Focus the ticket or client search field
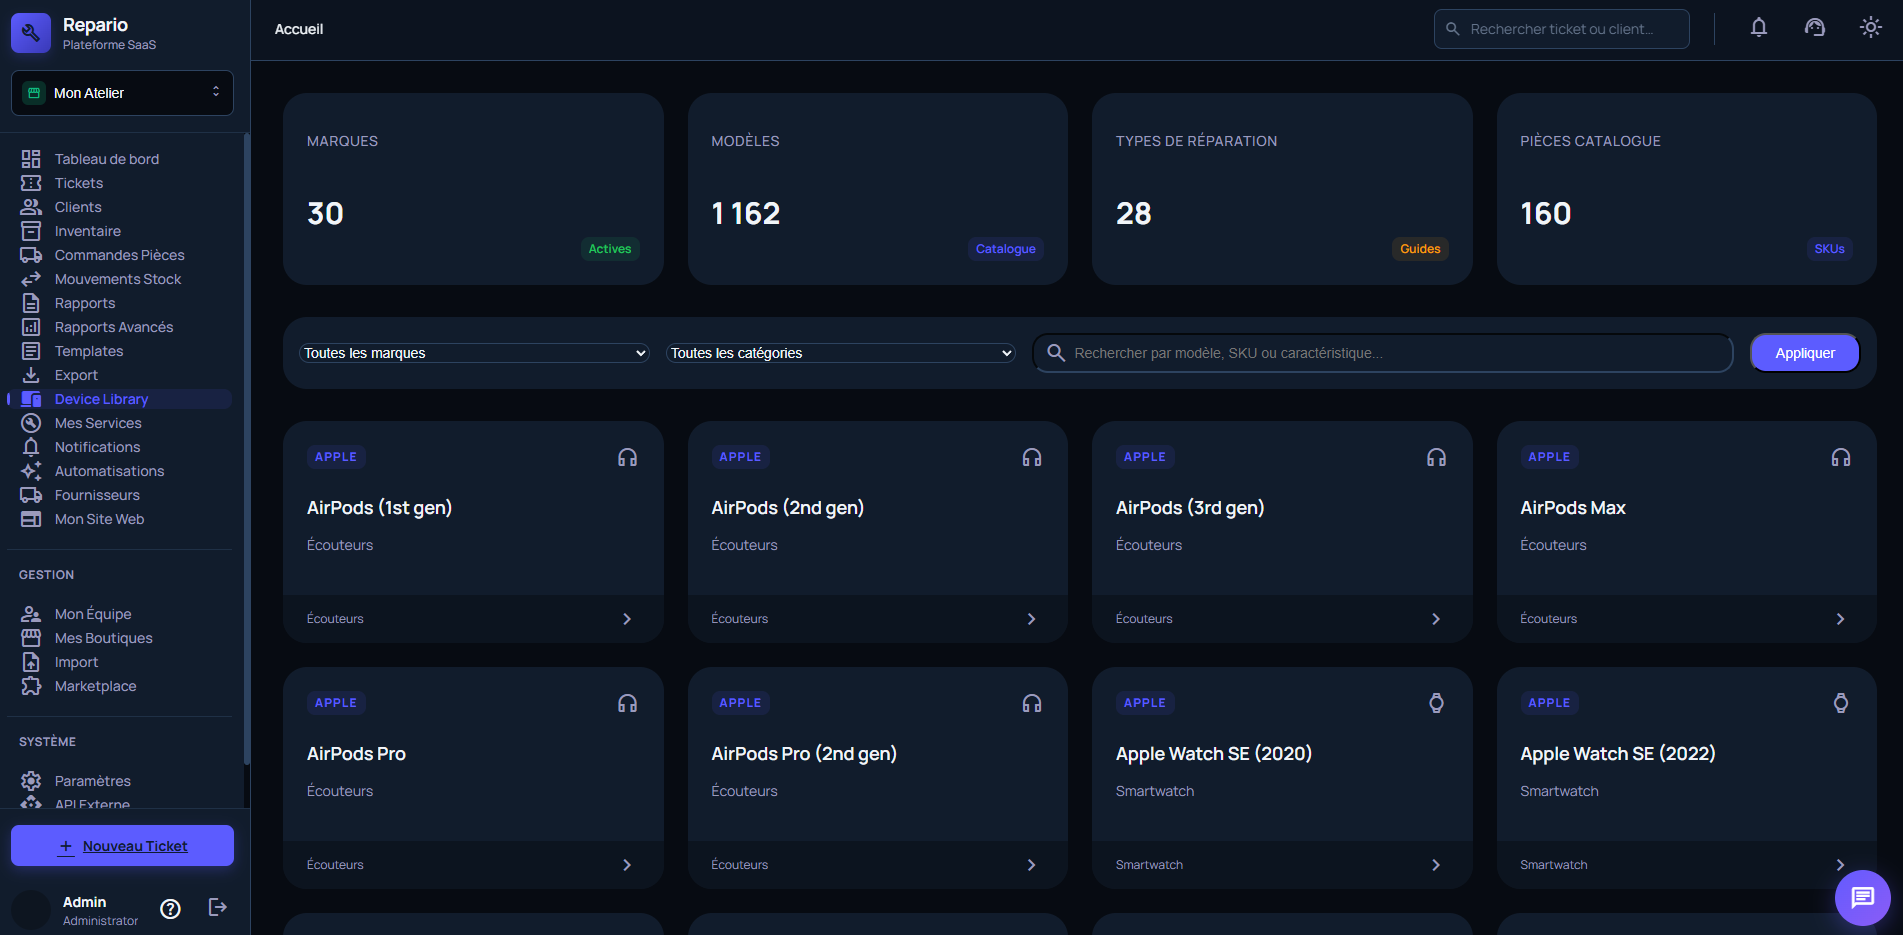The width and height of the screenshot is (1903, 935). [x=1561, y=29]
